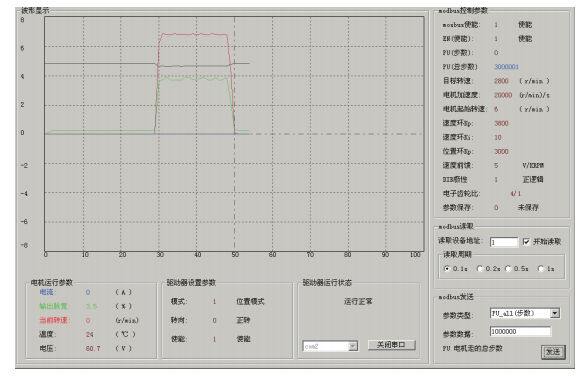Click the blue 电流 legend label

click(48, 292)
